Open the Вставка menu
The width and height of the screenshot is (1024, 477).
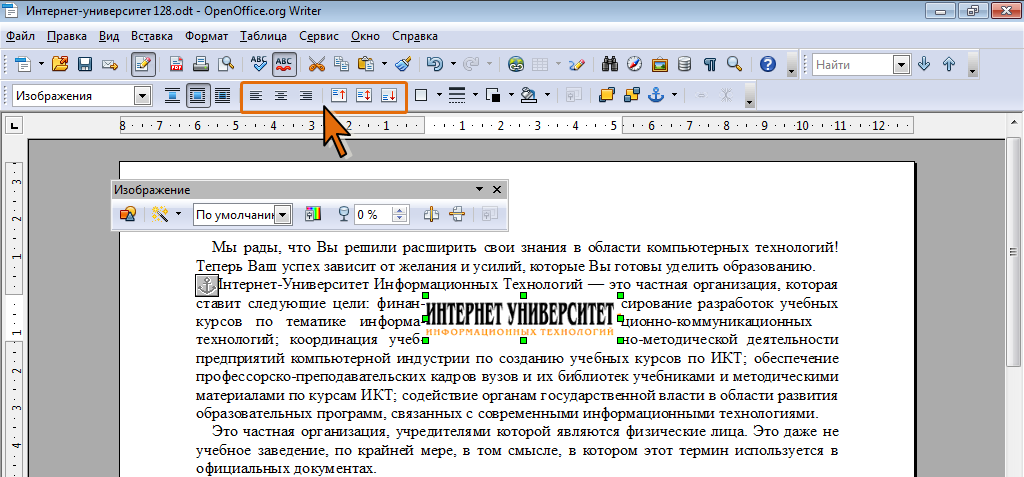(x=152, y=36)
